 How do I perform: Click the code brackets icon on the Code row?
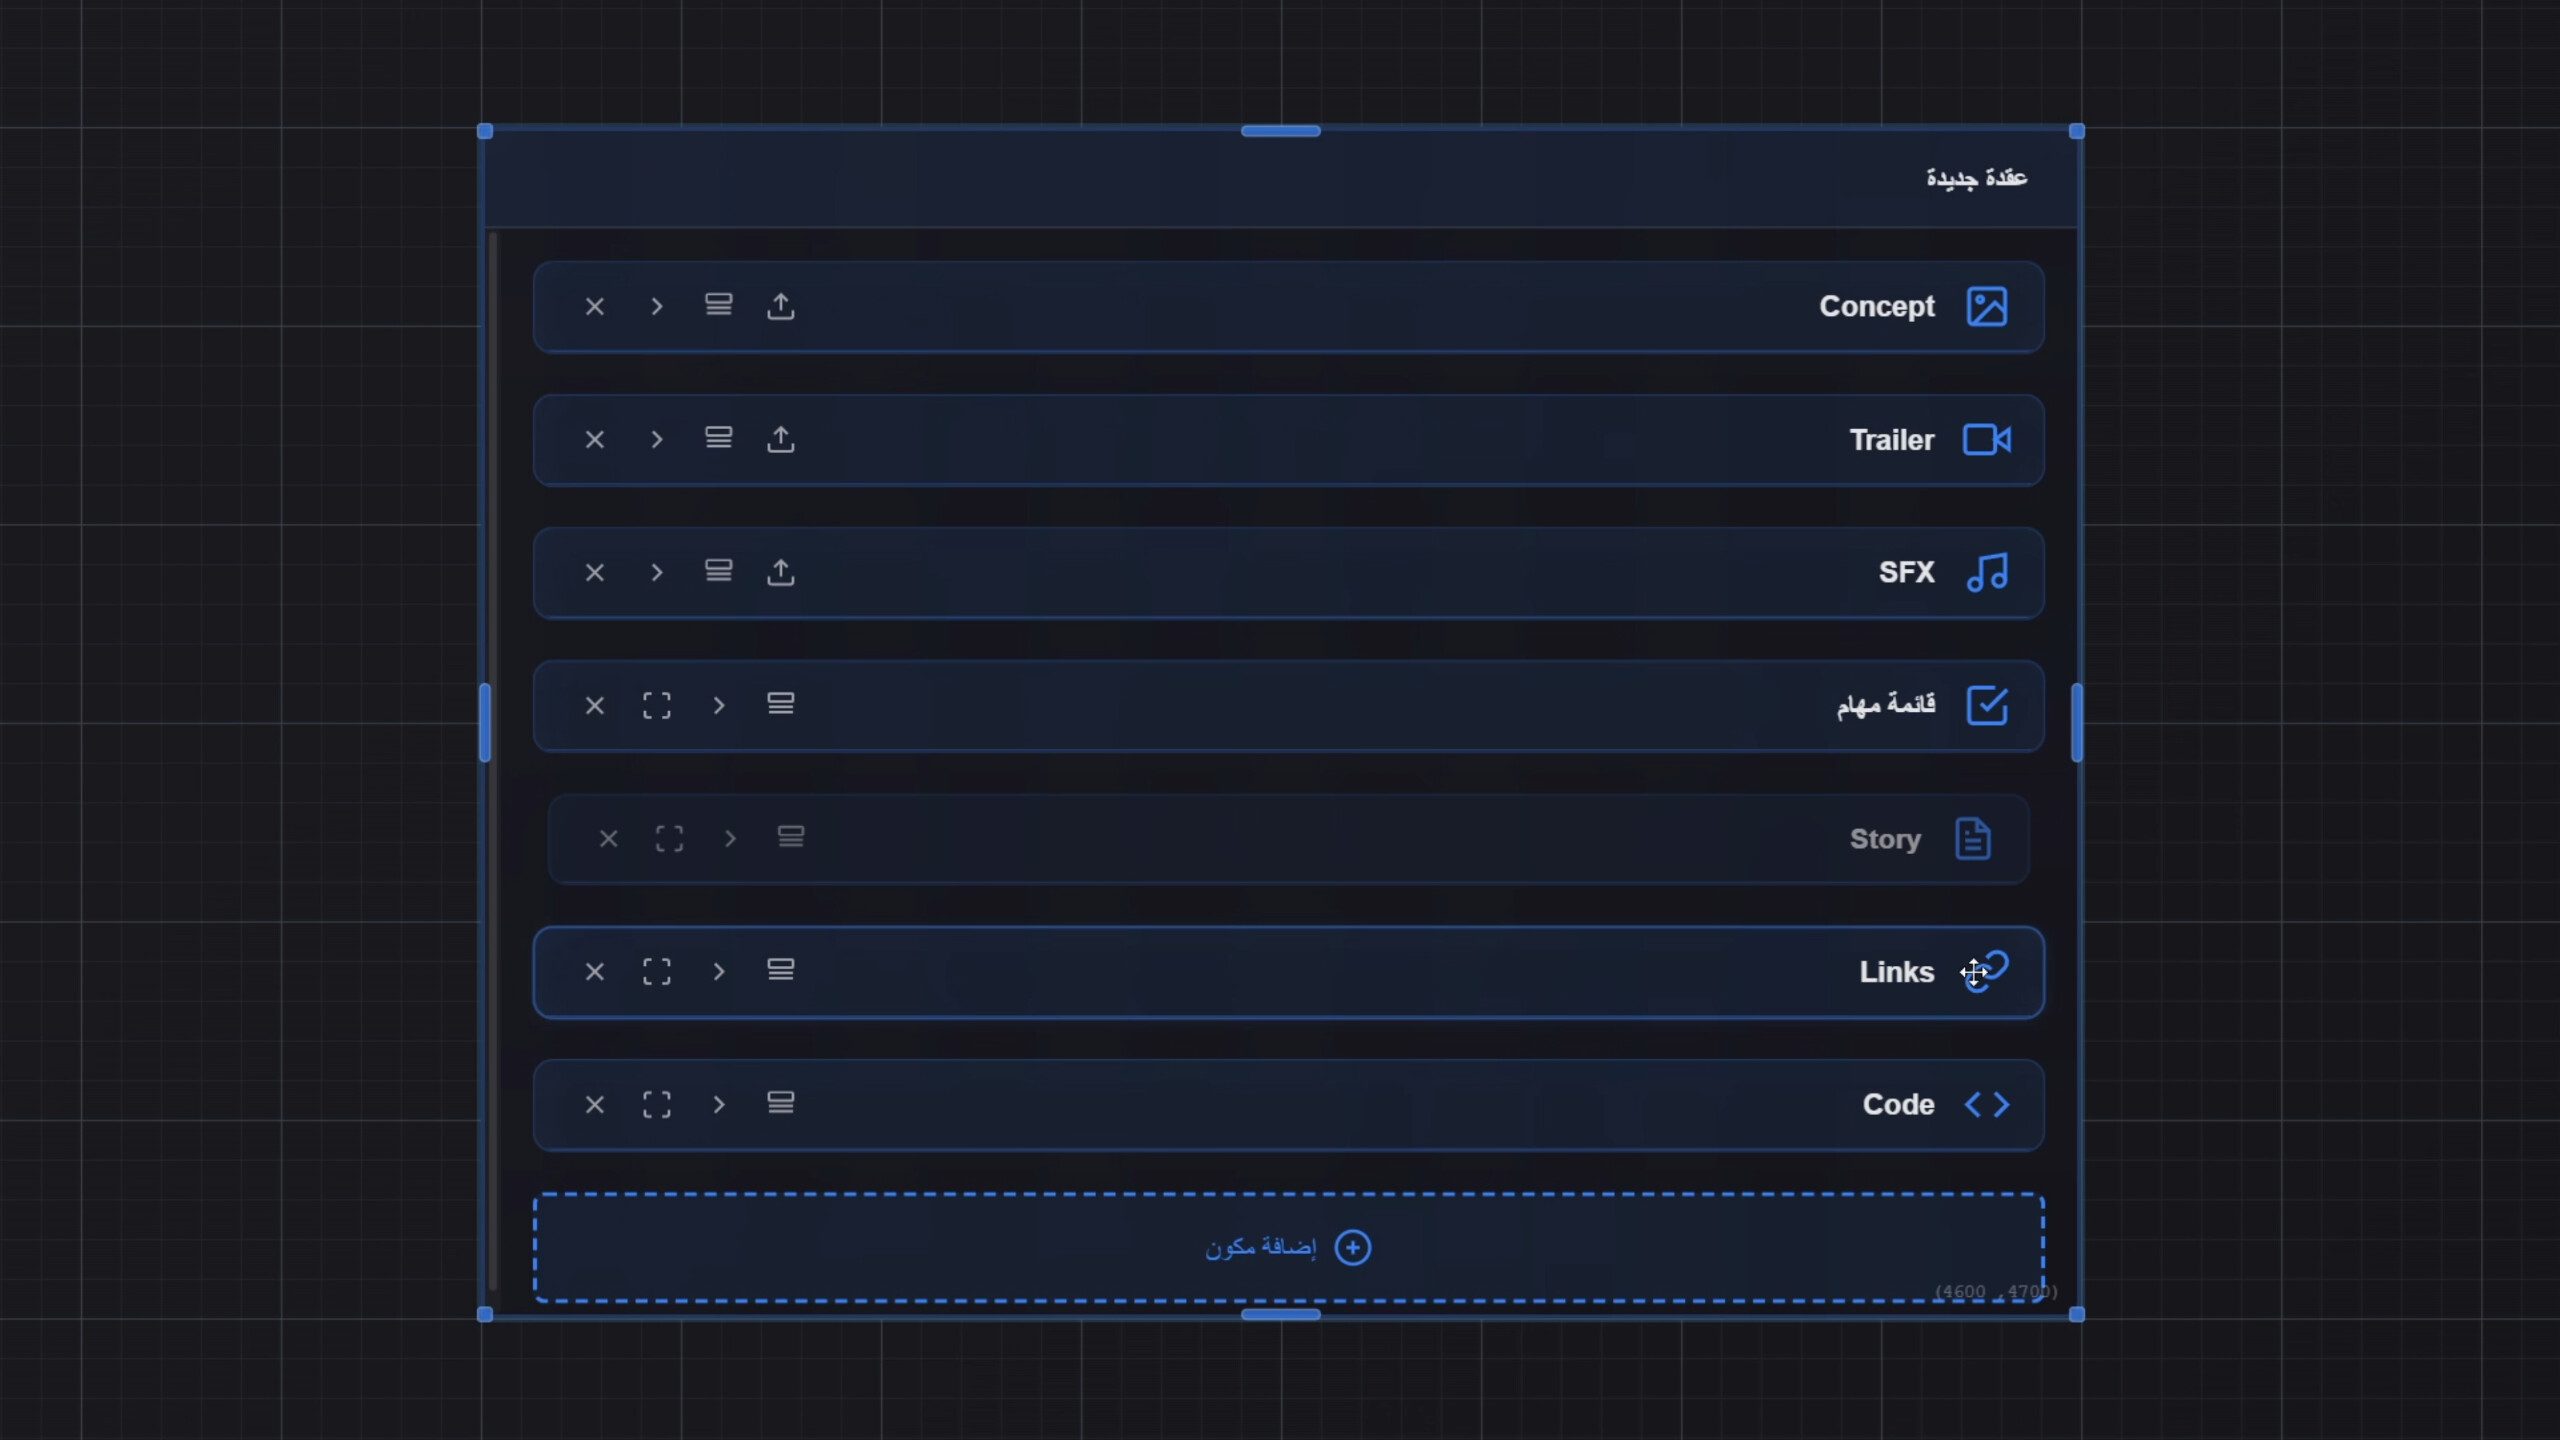coord(1986,1105)
